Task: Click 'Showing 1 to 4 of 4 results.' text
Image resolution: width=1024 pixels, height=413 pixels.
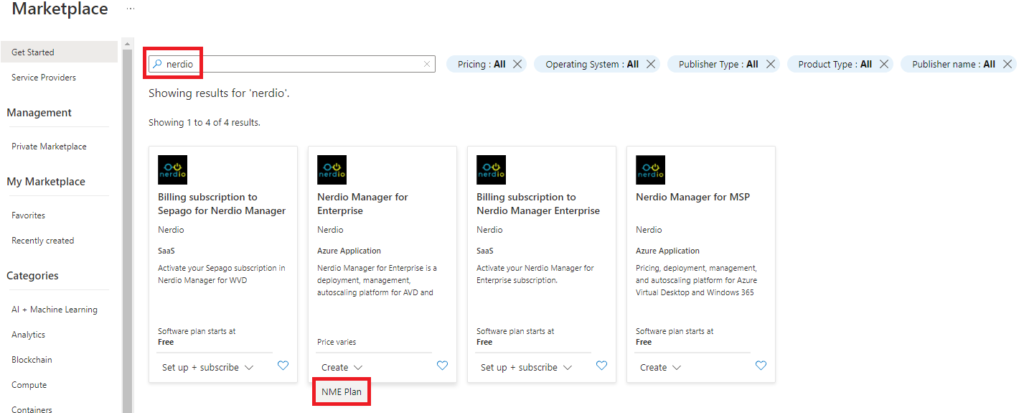Action: pos(204,122)
